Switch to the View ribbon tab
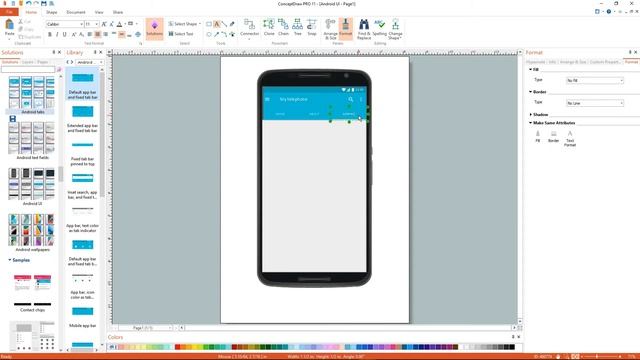The width and height of the screenshot is (640, 360). click(99, 12)
